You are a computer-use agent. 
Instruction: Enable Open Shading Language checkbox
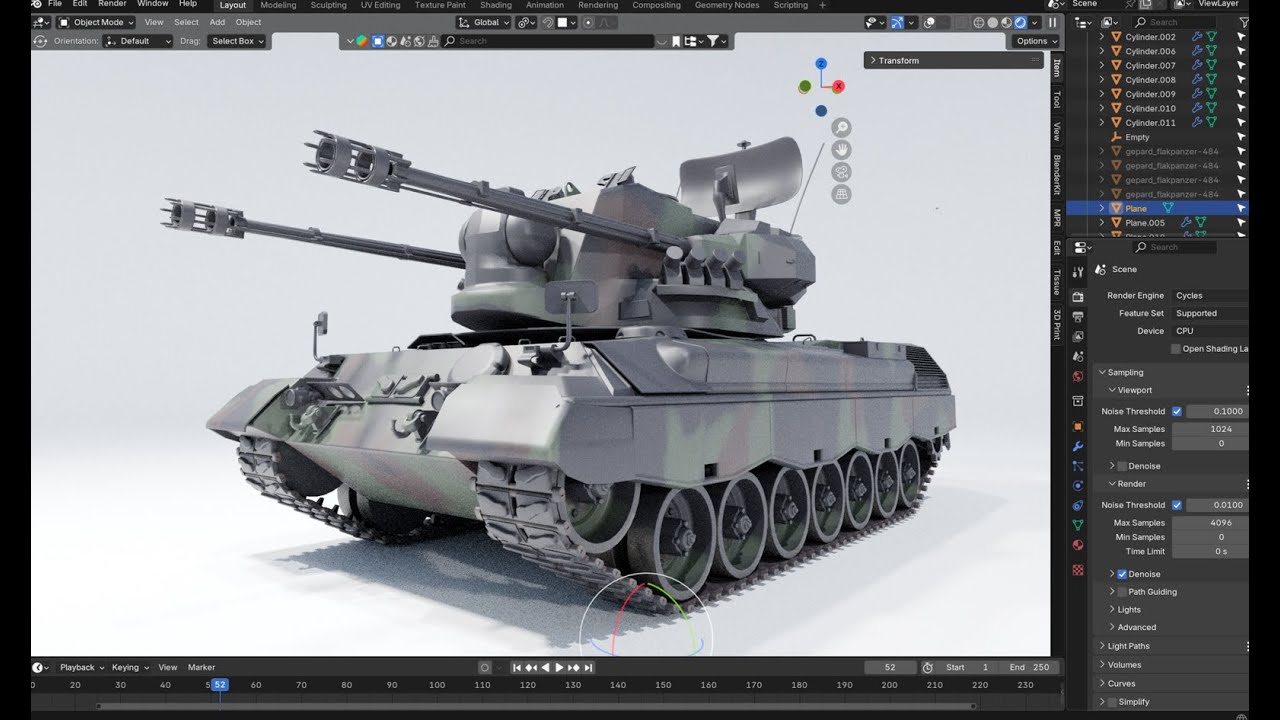click(1176, 349)
